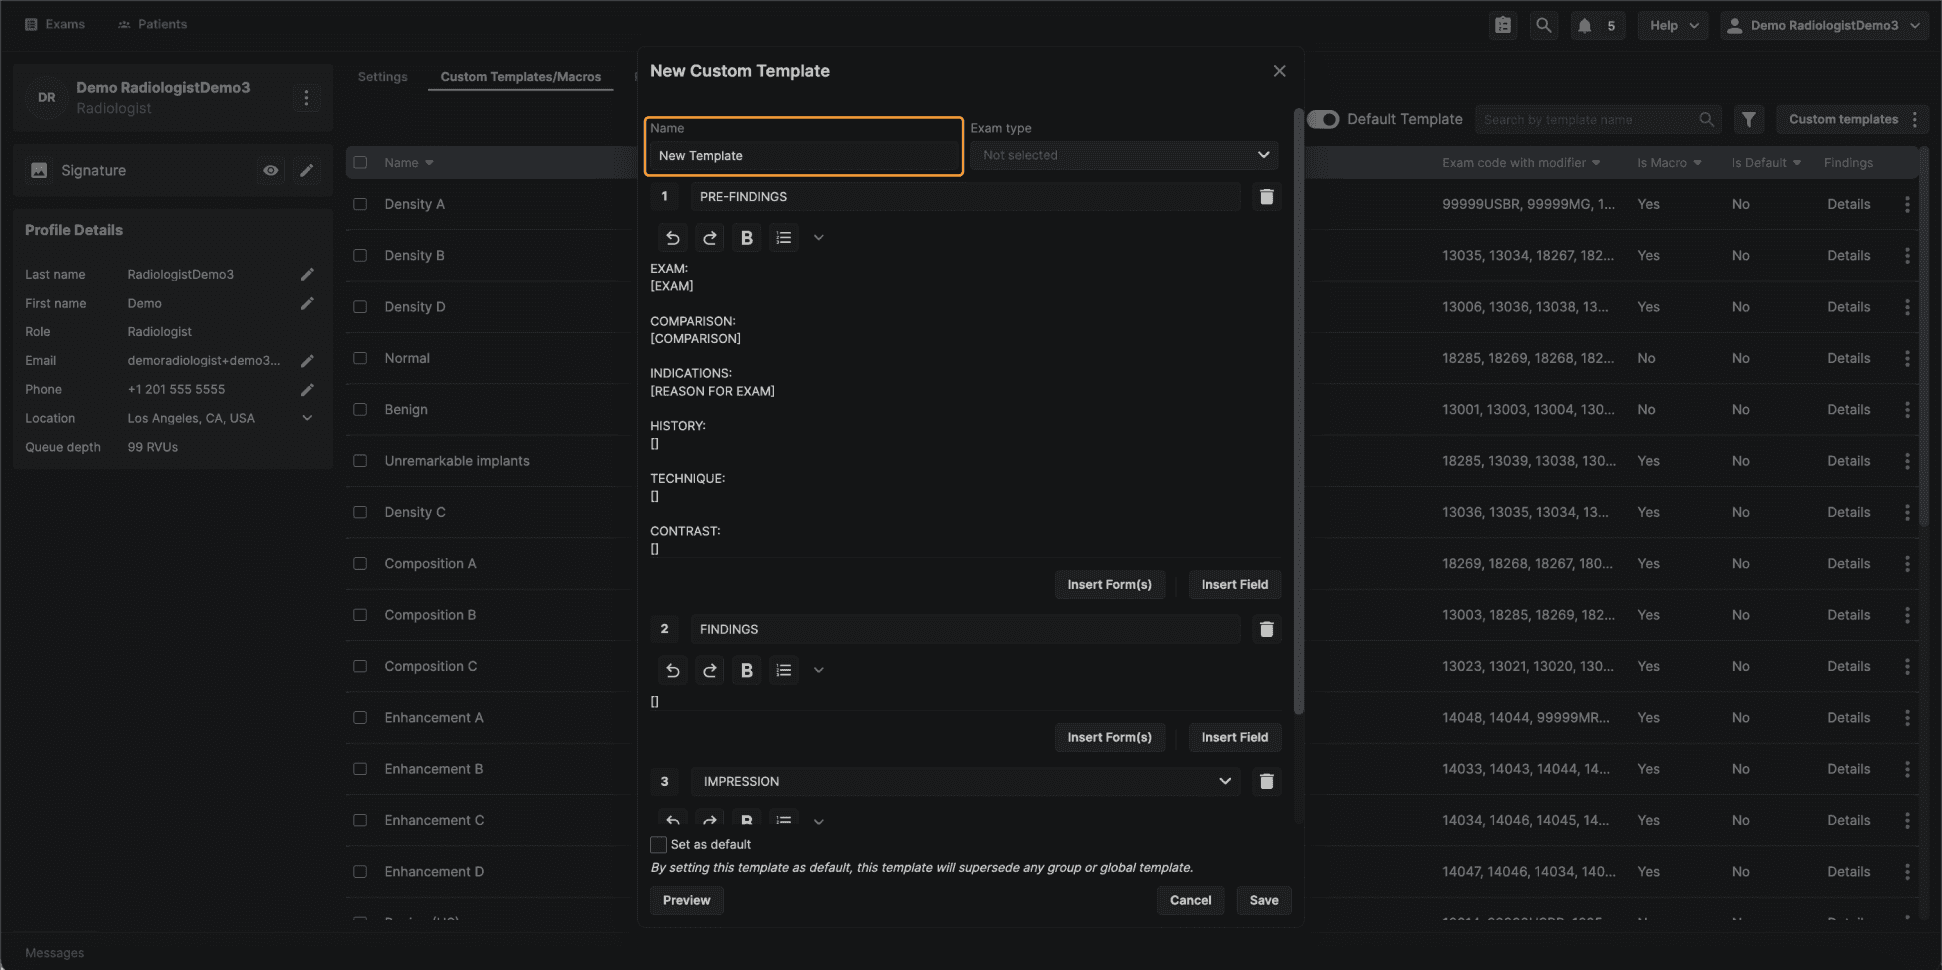Tick the Normal row checkbox
Image resolution: width=1942 pixels, height=970 pixels.
tap(360, 358)
